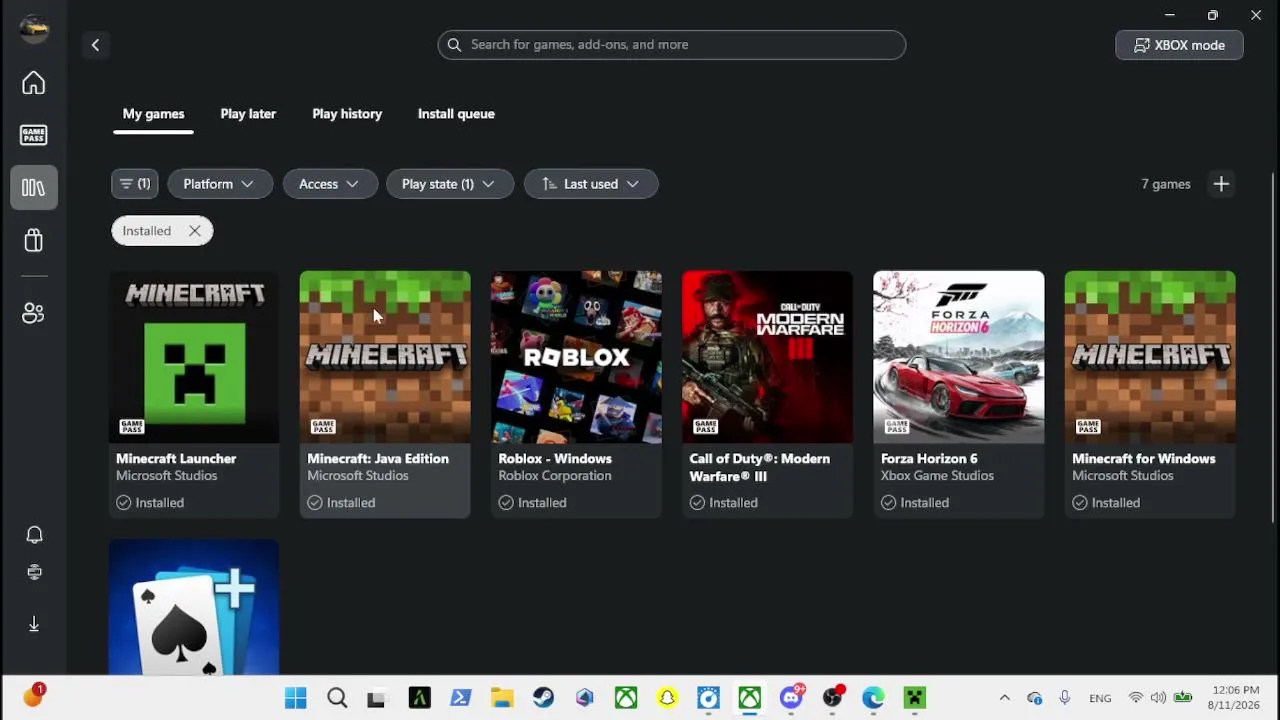Click the 'Minecraft: Java Edition' title
The height and width of the screenshot is (720, 1280).
[378, 459]
